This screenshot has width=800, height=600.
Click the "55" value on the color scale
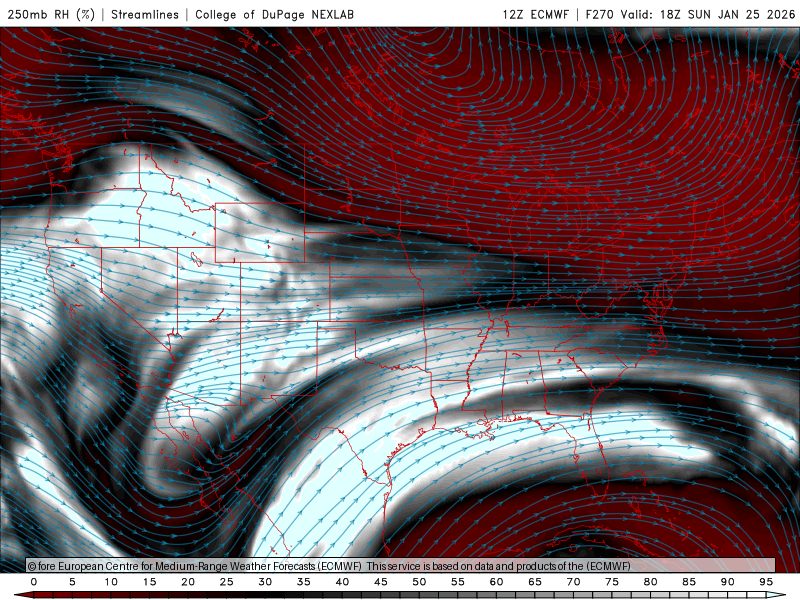pyautogui.click(x=458, y=582)
